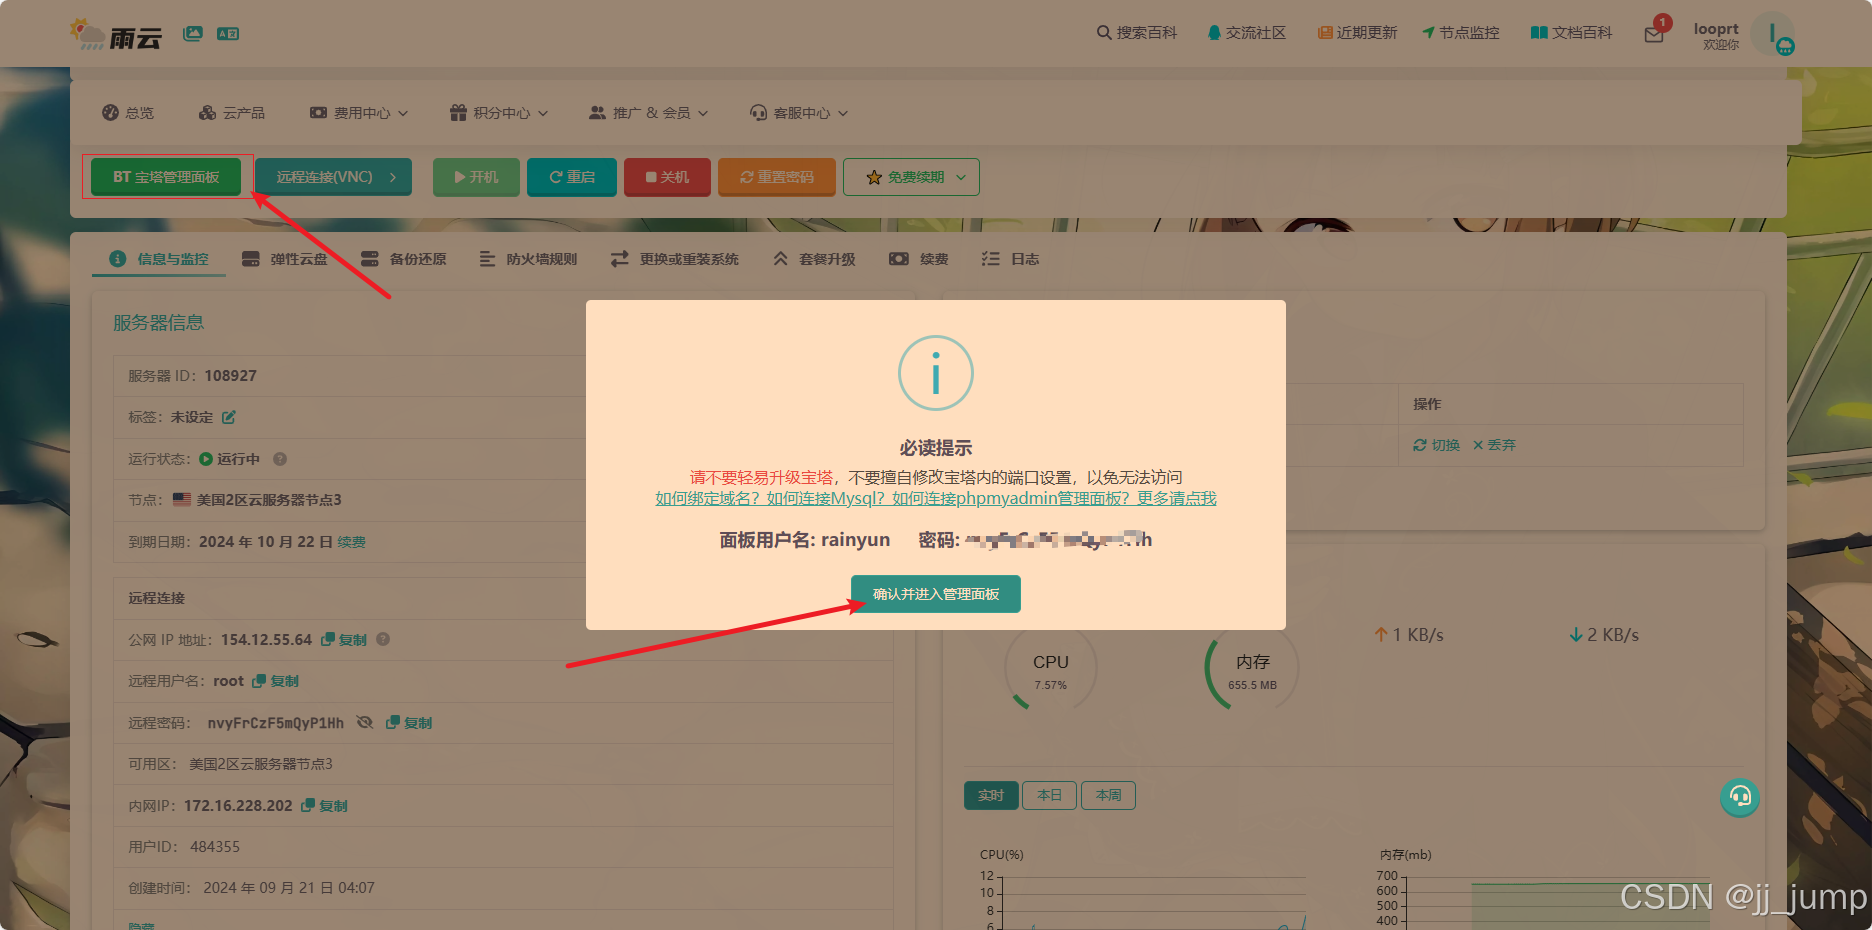This screenshot has height=930, width=1872.
Task: Click CPU usage gauge
Action: [x=1051, y=670]
